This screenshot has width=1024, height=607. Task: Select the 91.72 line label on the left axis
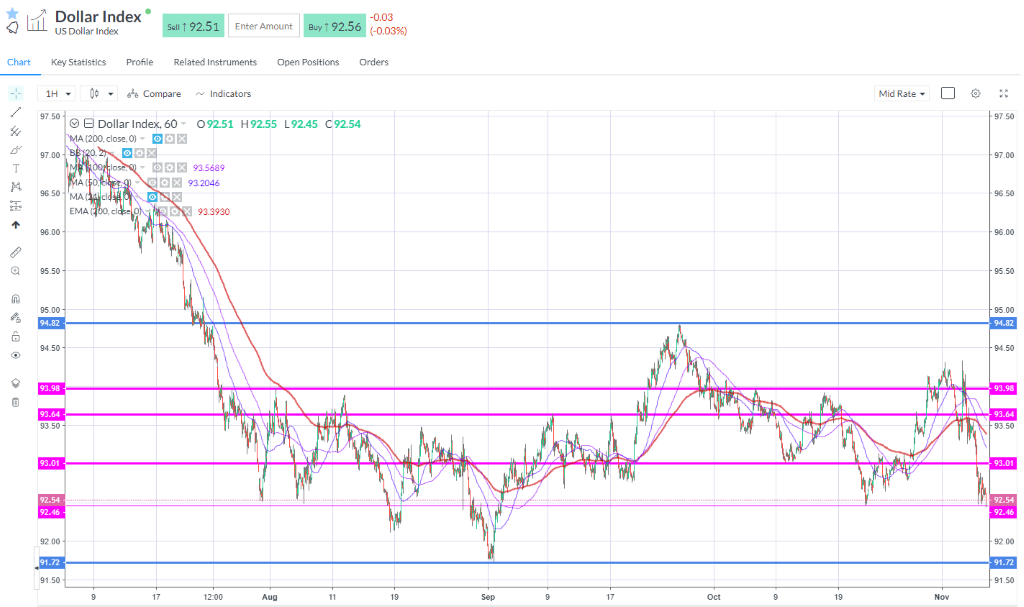coord(50,563)
